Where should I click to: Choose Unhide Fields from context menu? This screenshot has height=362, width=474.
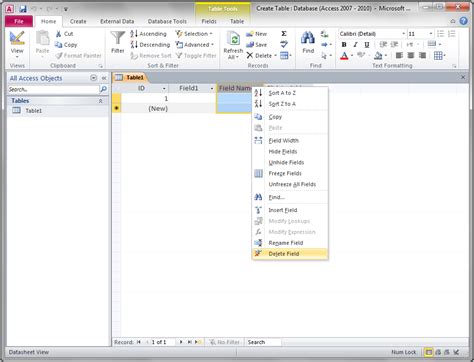(290, 162)
